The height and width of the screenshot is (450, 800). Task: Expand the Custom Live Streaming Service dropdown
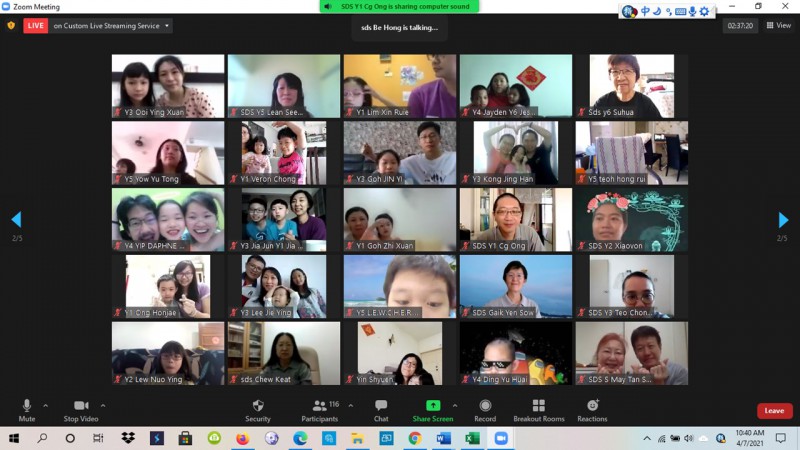165,26
